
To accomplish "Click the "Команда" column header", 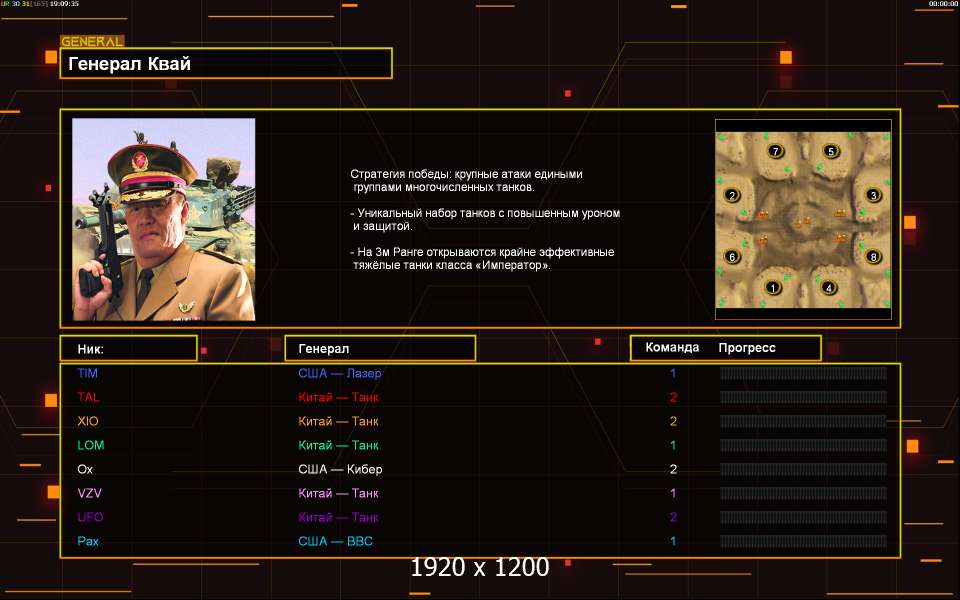I will 672,348.
